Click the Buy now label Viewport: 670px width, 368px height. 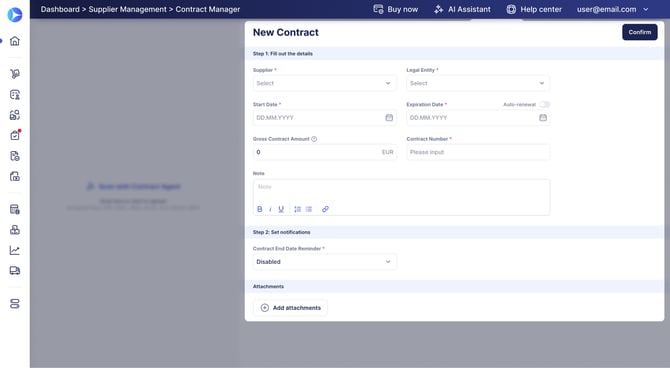click(403, 9)
